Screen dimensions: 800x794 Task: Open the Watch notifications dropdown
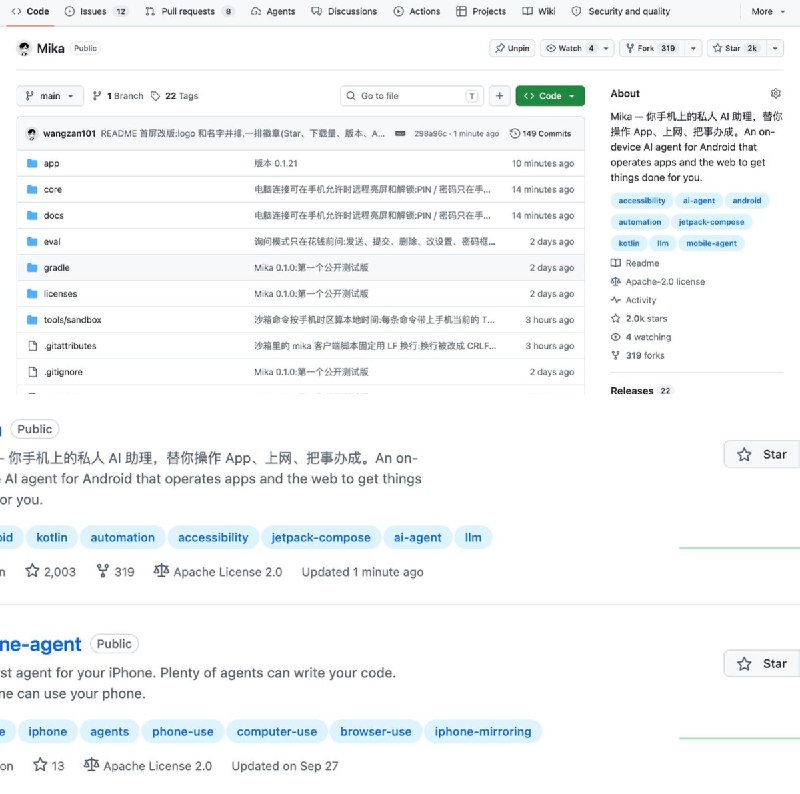577,48
